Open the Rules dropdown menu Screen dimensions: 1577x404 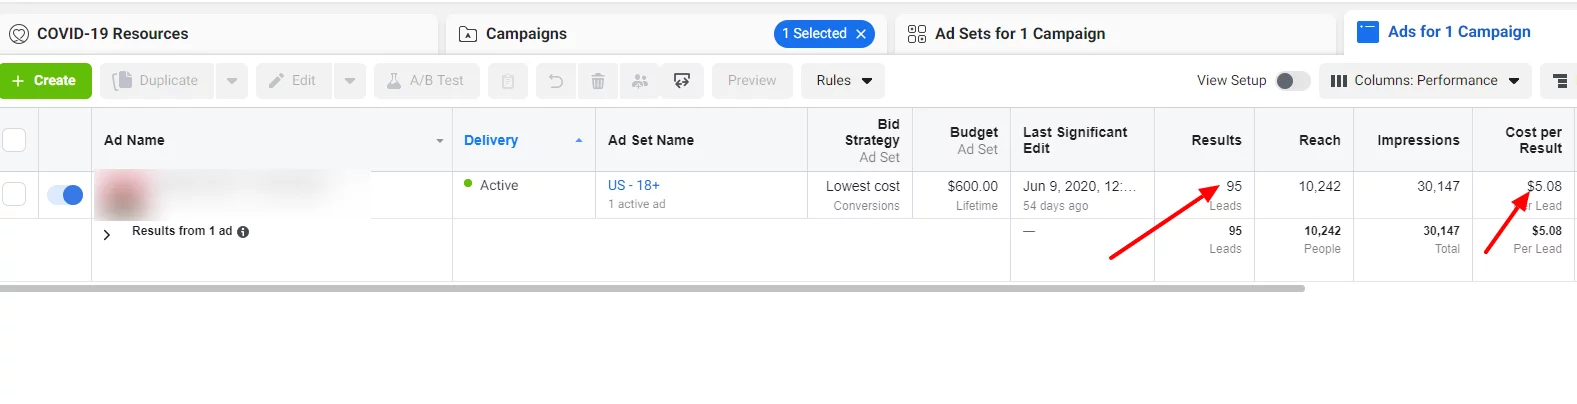point(843,81)
